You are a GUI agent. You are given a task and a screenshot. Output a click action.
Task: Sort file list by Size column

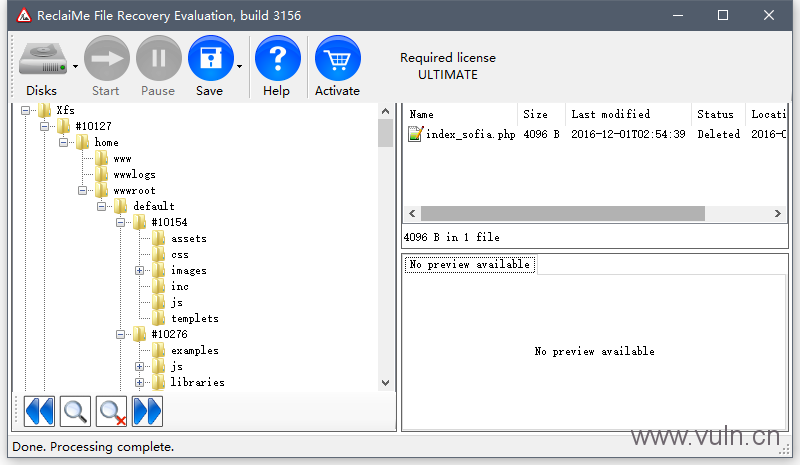click(541, 114)
